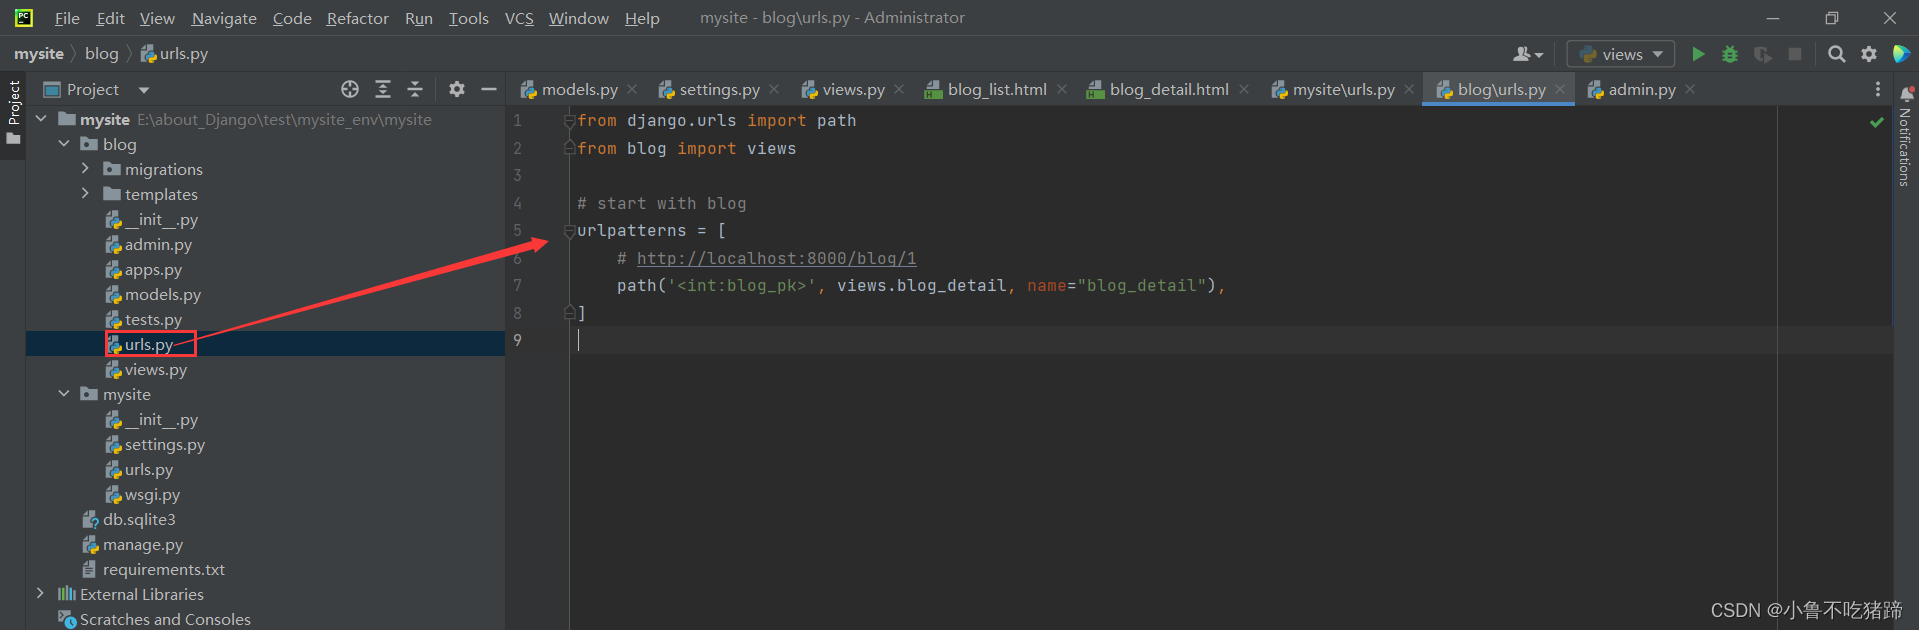Screen dimensions: 1919x630
Task: Open the Navigate menu
Action: [x=224, y=18]
